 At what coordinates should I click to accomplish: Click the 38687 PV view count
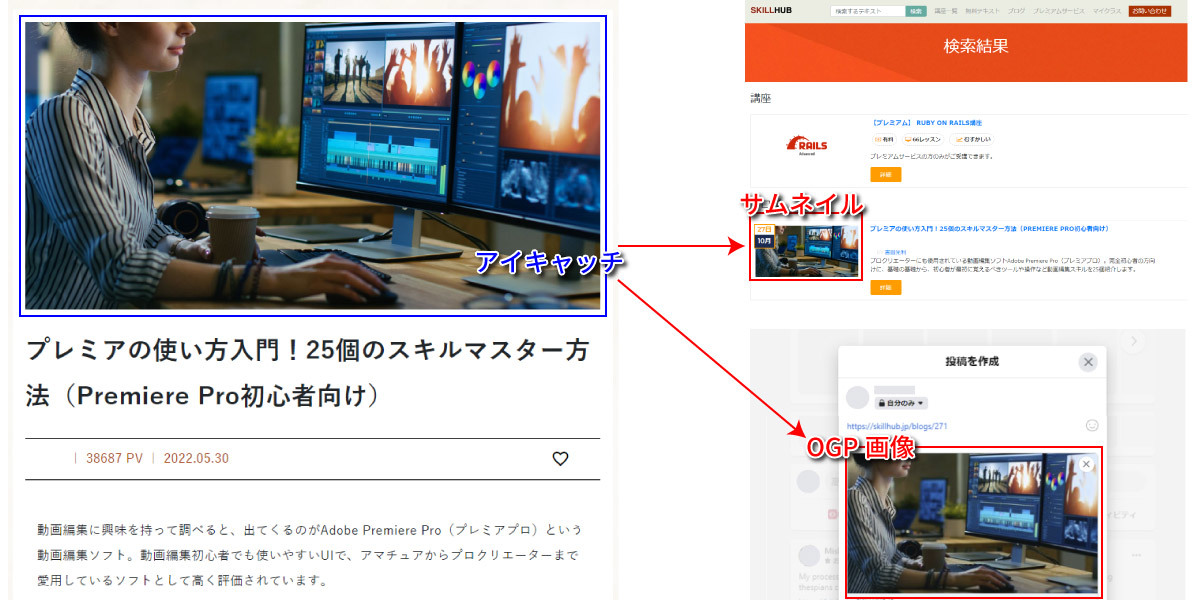[115, 458]
